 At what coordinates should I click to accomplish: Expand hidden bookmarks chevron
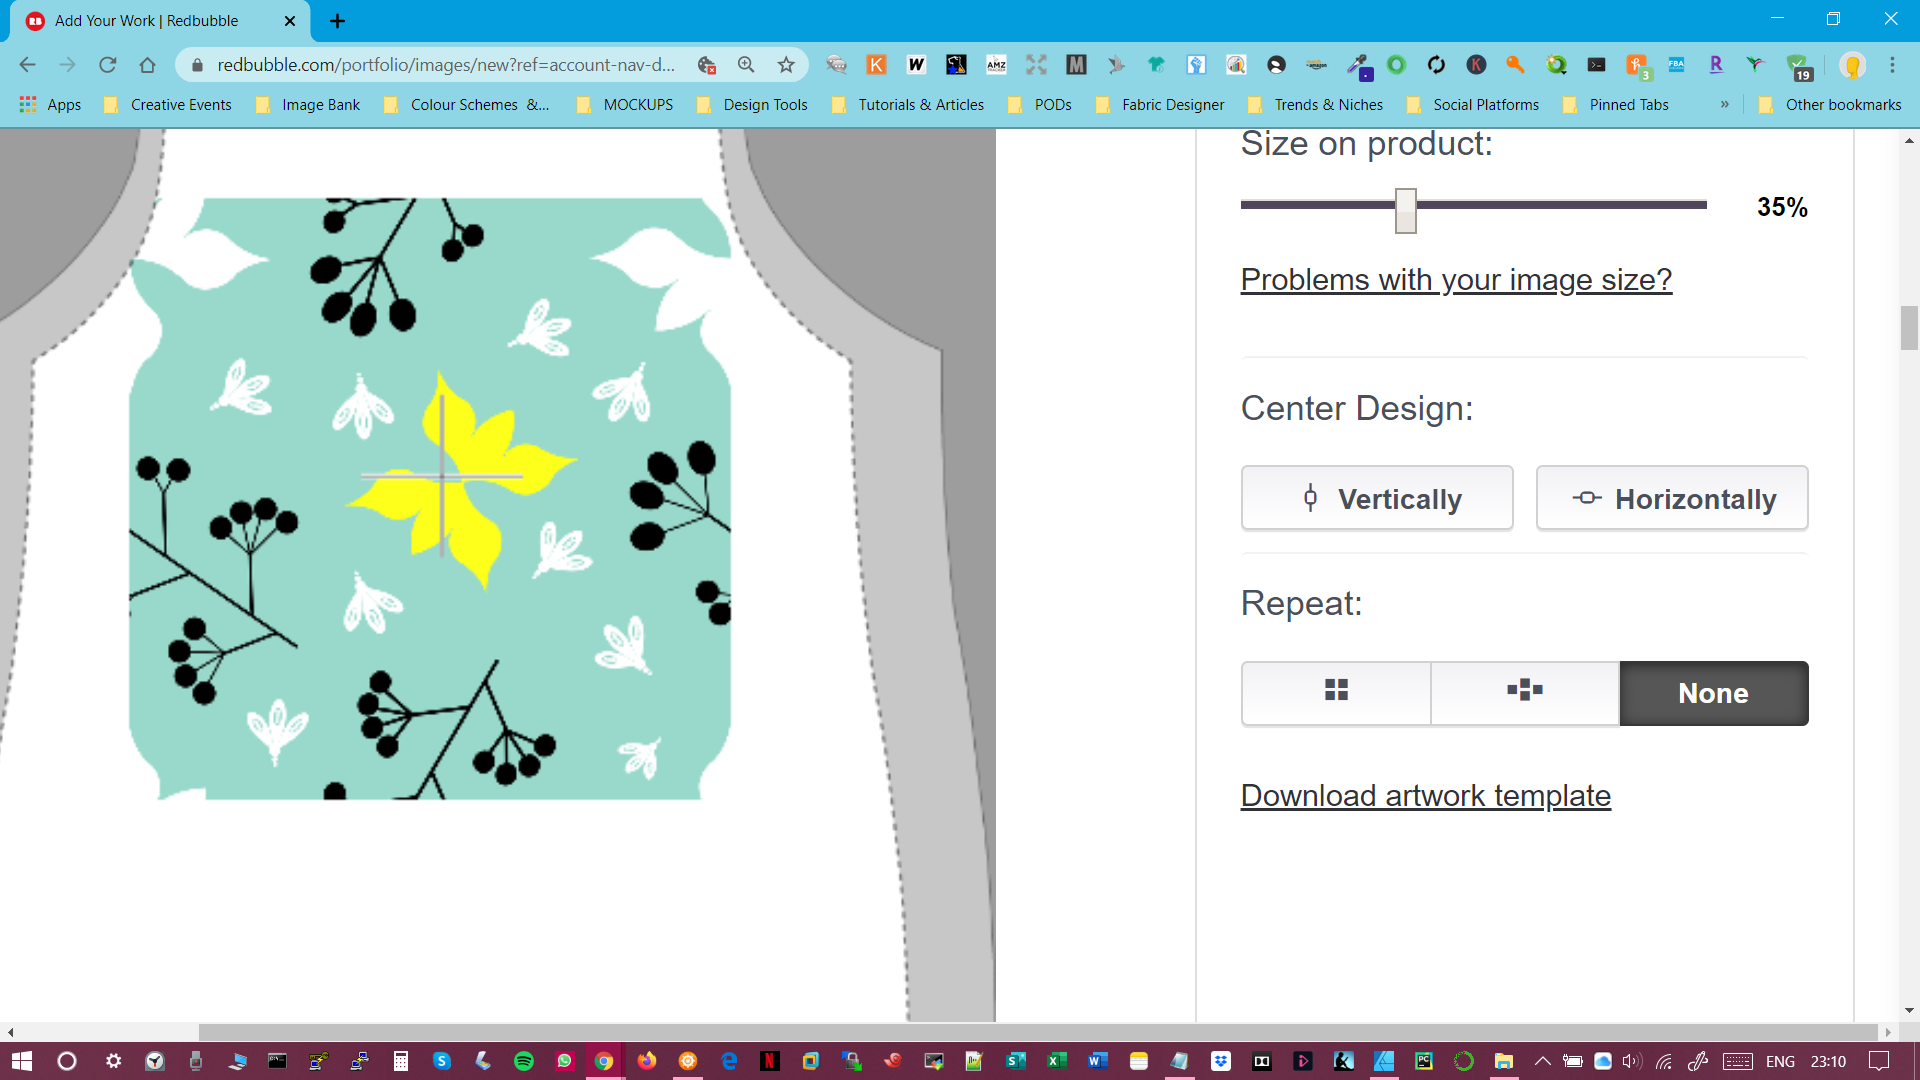click(1724, 104)
